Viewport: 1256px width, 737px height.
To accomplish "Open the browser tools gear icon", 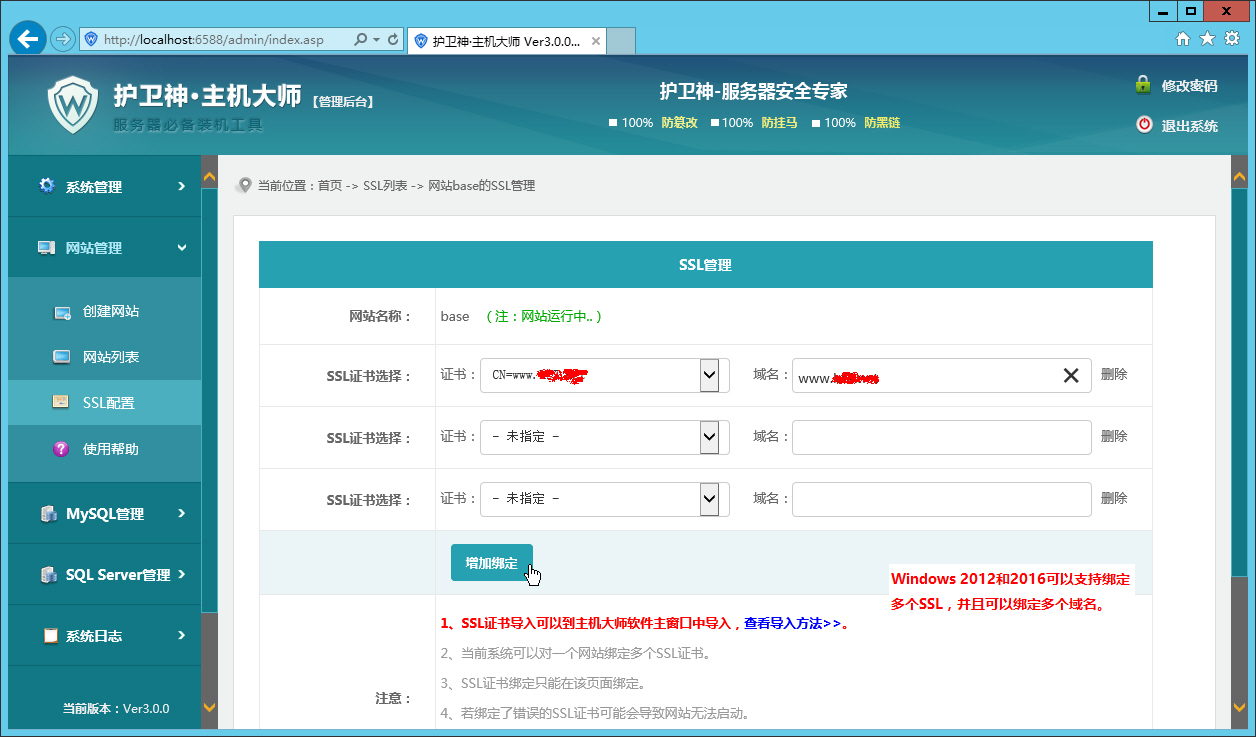I will click(x=1232, y=39).
